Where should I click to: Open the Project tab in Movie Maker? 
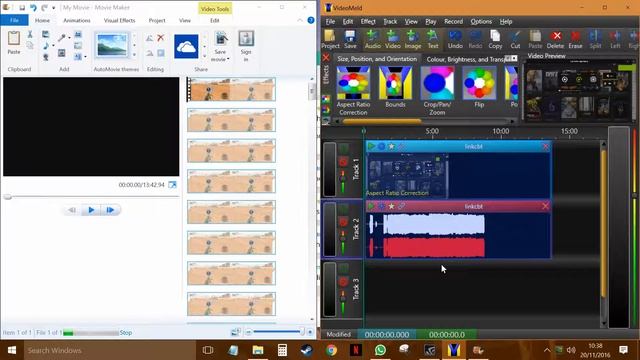coord(157,20)
